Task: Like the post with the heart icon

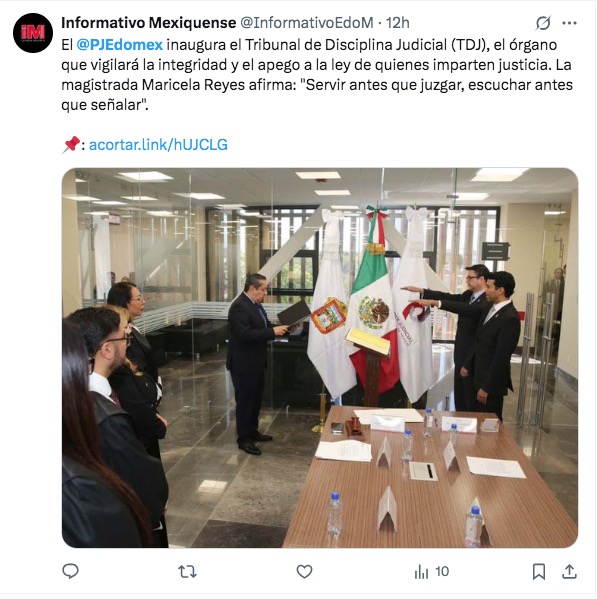Action: point(304,571)
